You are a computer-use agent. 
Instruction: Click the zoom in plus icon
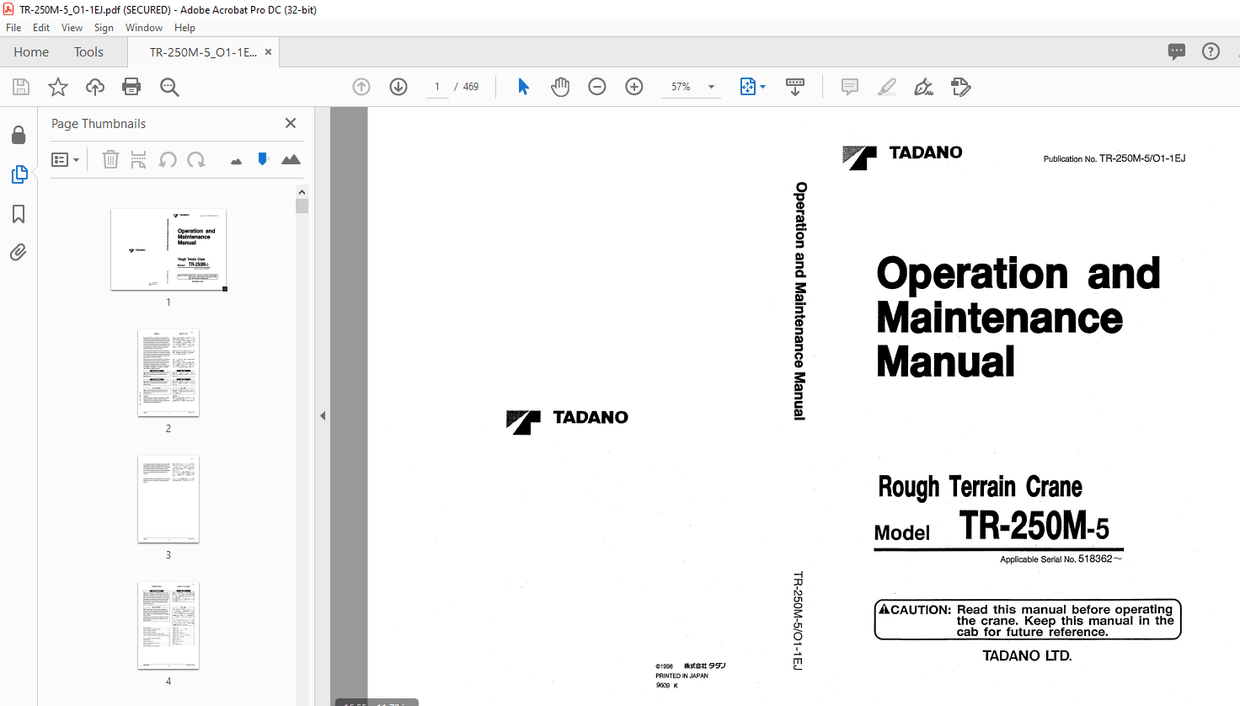click(634, 87)
